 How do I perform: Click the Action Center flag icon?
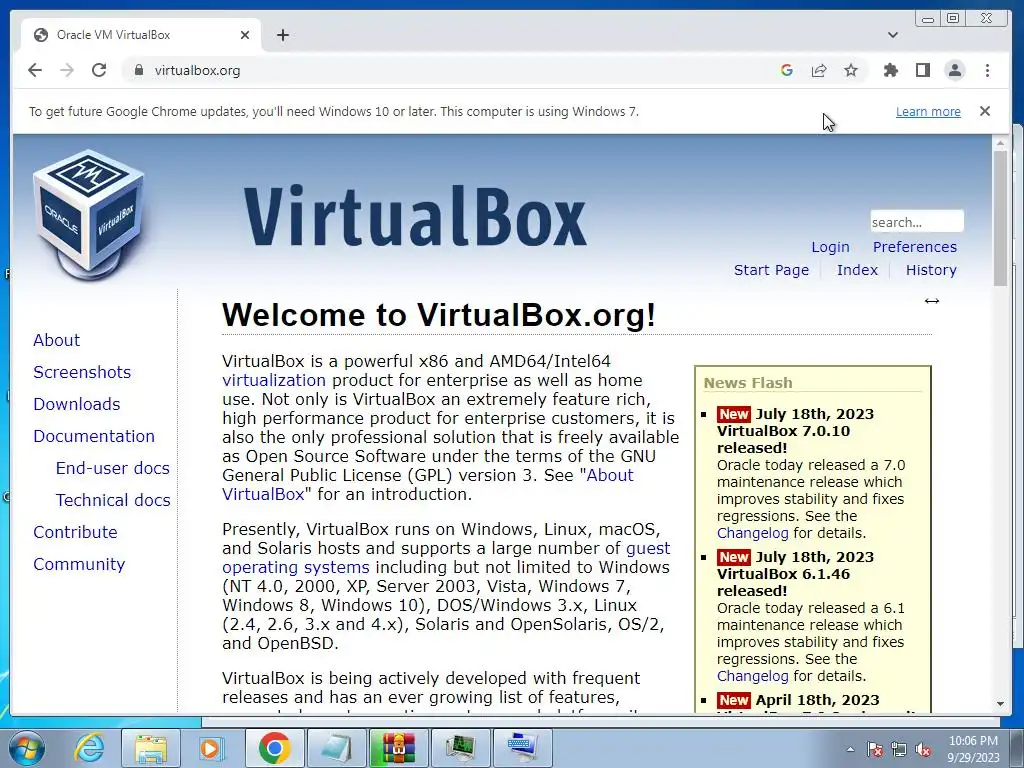(x=875, y=749)
